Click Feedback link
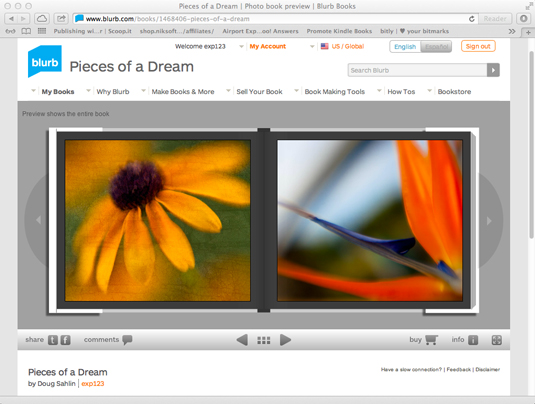535x404 pixels. pos(459,369)
